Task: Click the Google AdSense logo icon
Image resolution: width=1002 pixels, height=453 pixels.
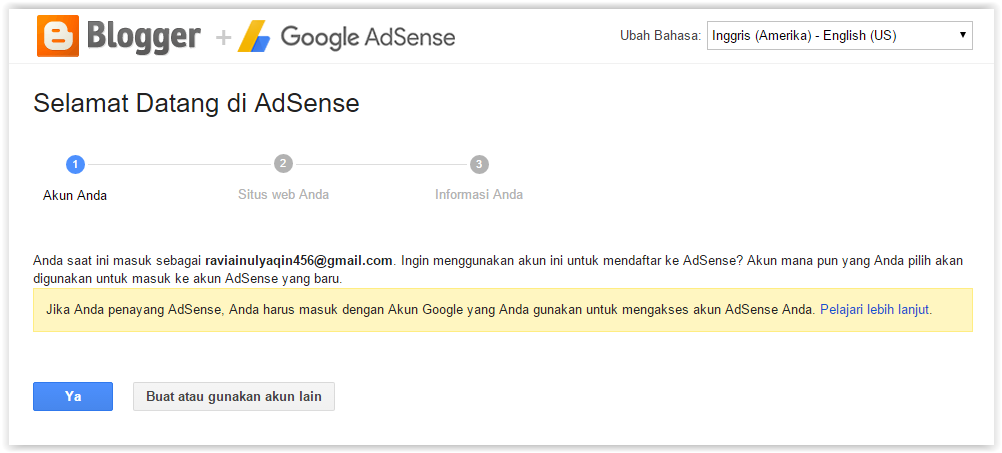Action: (254, 36)
